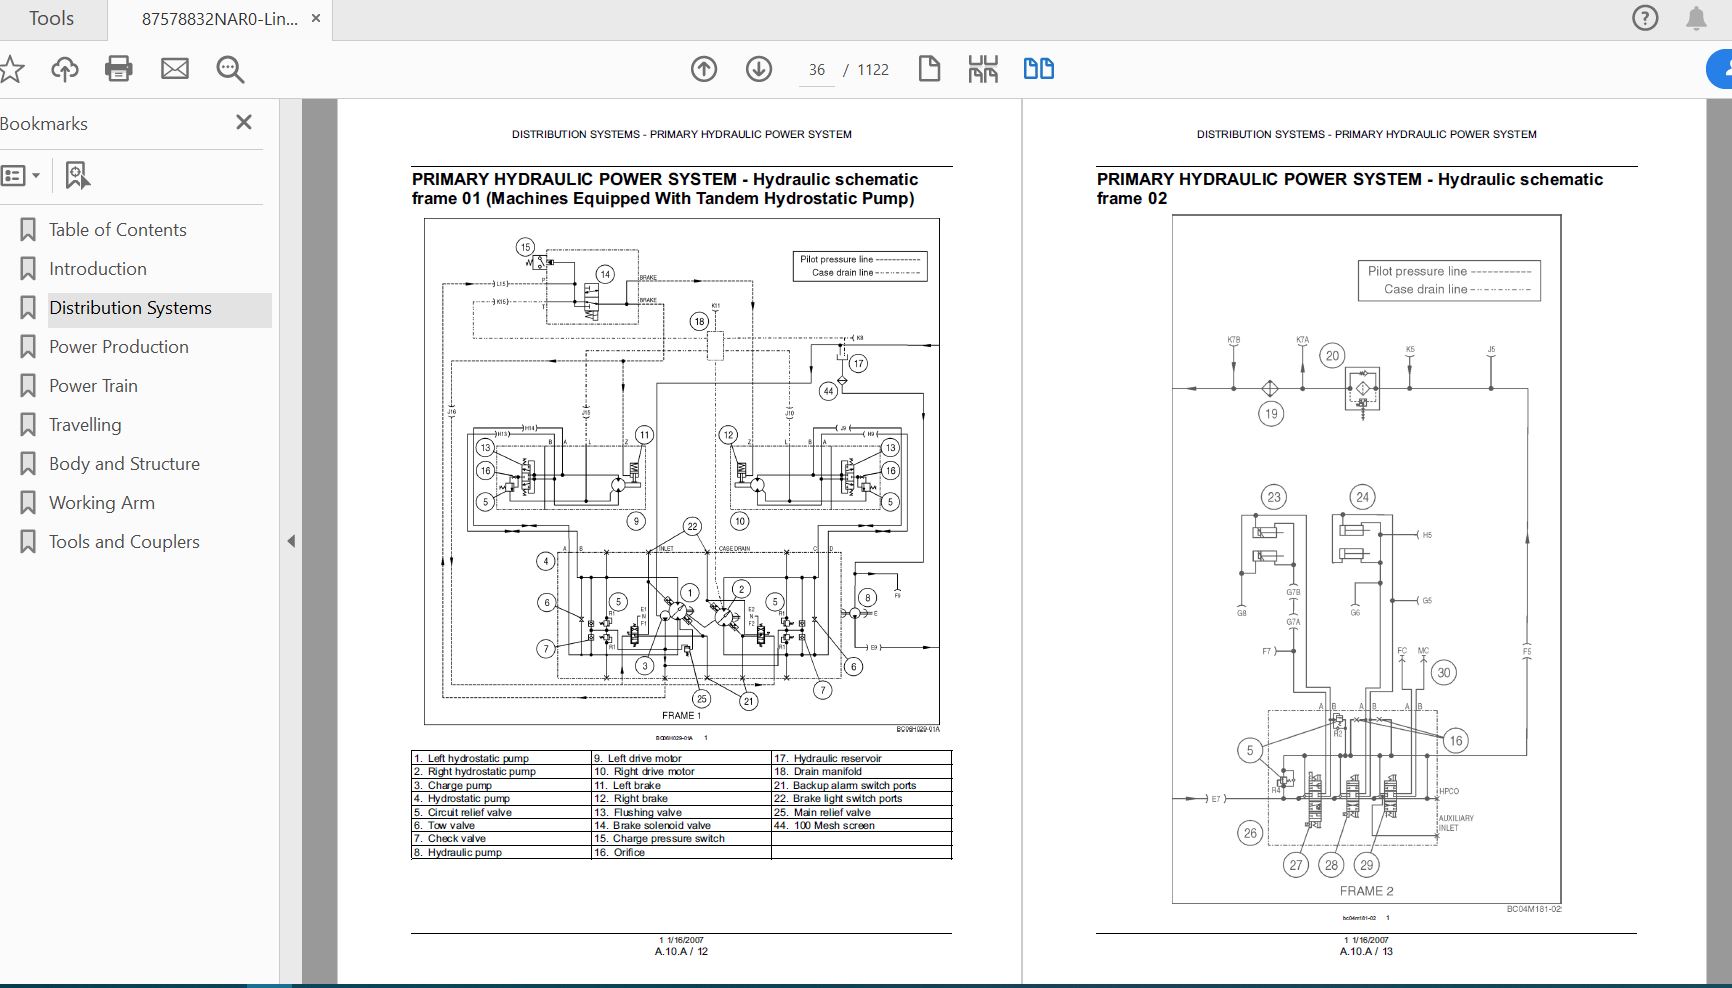Click the email envelope icon
The width and height of the screenshot is (1732, 988).
tap(175, 69)
